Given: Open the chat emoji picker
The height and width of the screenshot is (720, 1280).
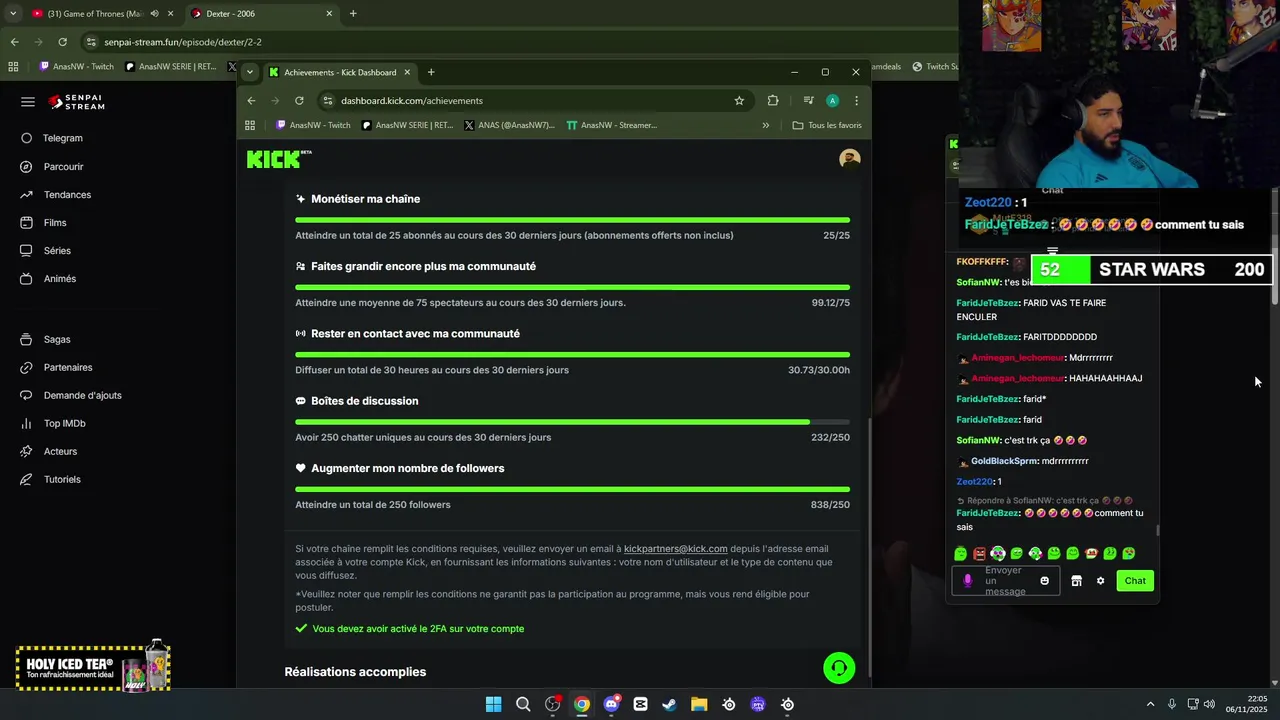Looking at the screenshot, I should 1045,581.
